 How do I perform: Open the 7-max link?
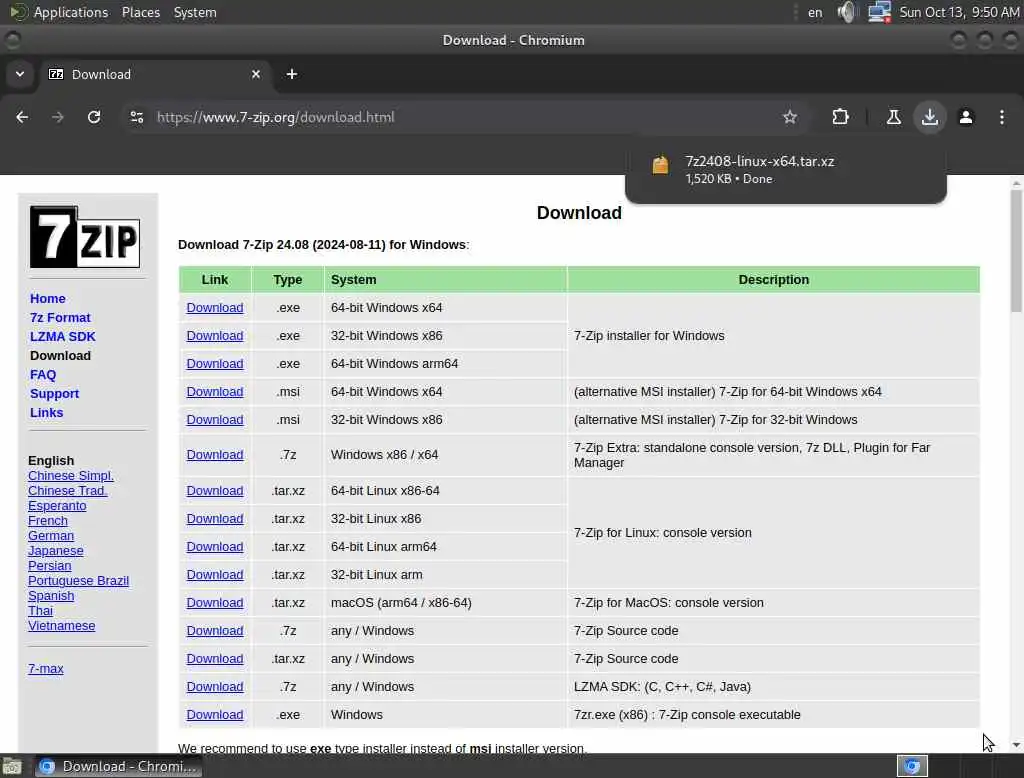46,669
